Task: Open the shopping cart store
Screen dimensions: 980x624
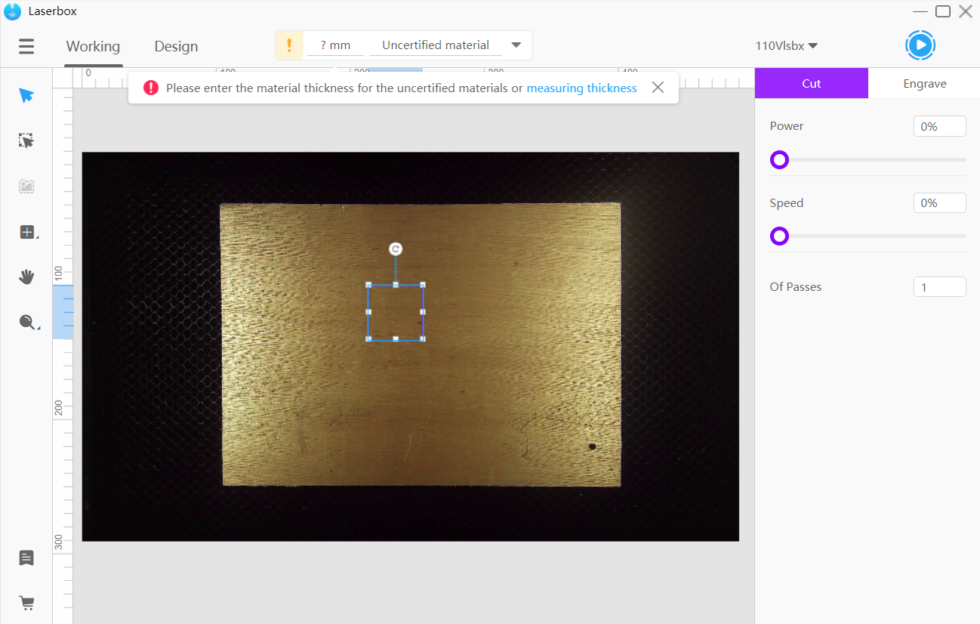Action: (26, 603)
